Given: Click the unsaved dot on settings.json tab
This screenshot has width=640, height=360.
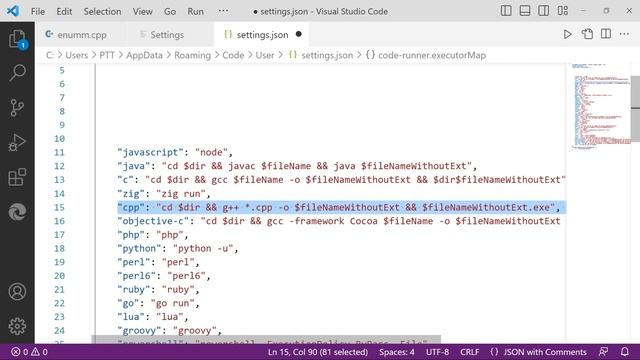Looking at the screenshot, I should coord(298,34).
